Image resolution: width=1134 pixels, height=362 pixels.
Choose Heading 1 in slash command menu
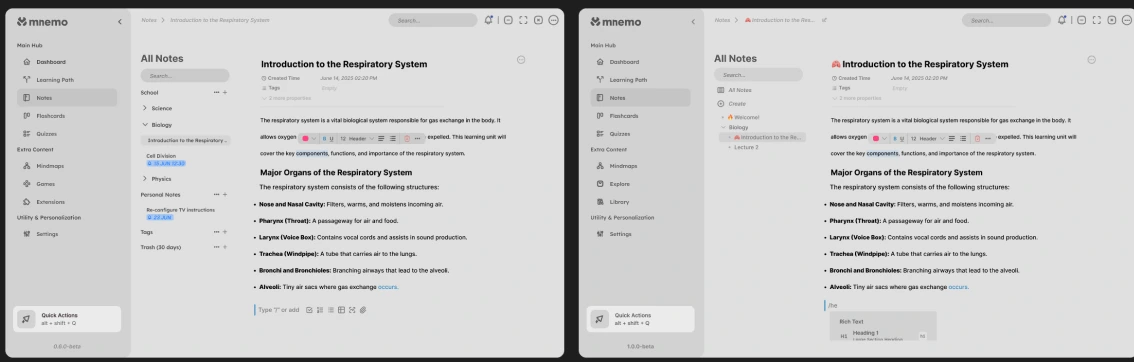click(882, 335)
